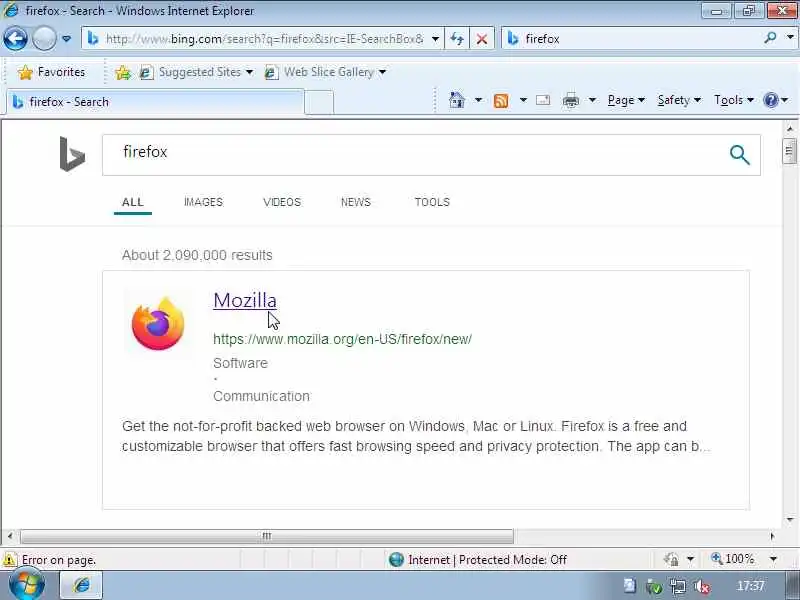Click the Internet zone globe icon

(x=396, y=560)
